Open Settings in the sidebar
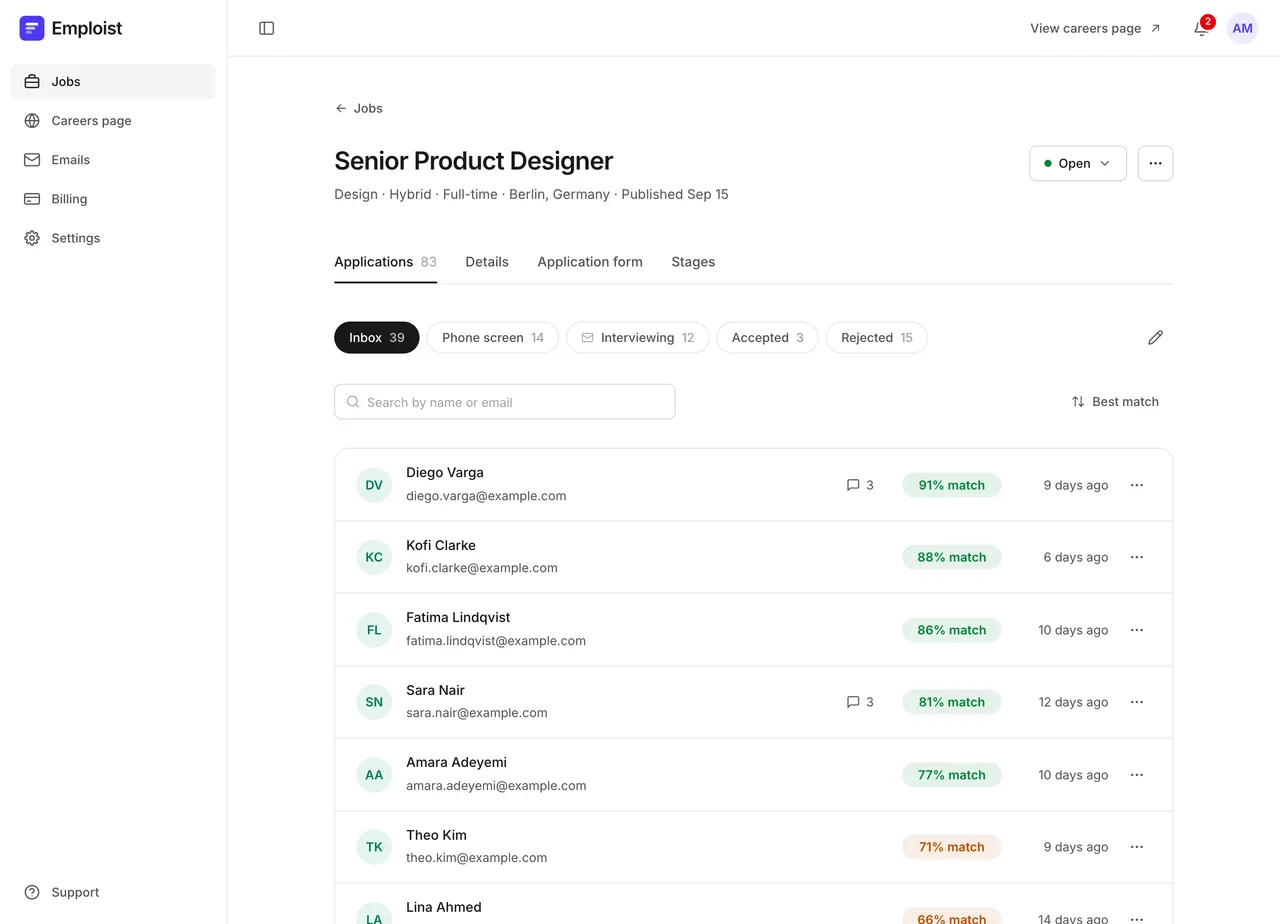1280x924 pixels. pos(113,238)
